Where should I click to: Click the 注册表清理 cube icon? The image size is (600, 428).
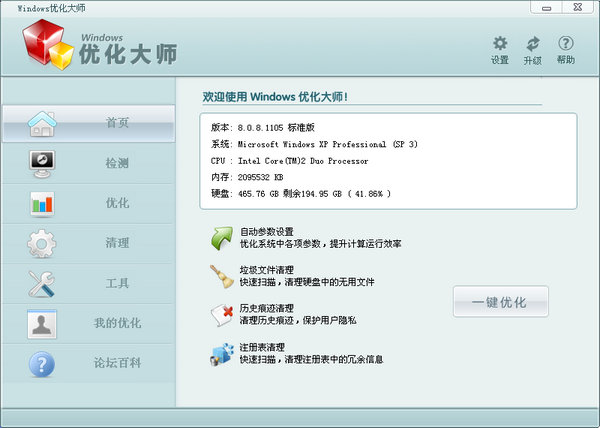tap(222, 354)
